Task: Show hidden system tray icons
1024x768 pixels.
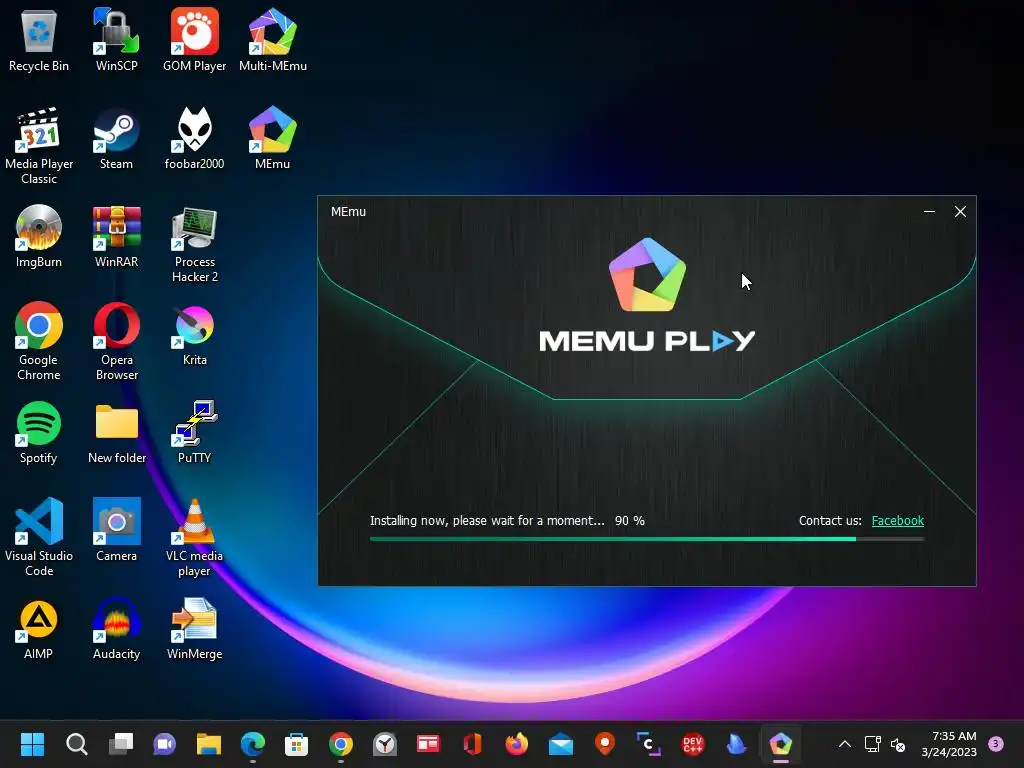Action: (x=844, y=744)
